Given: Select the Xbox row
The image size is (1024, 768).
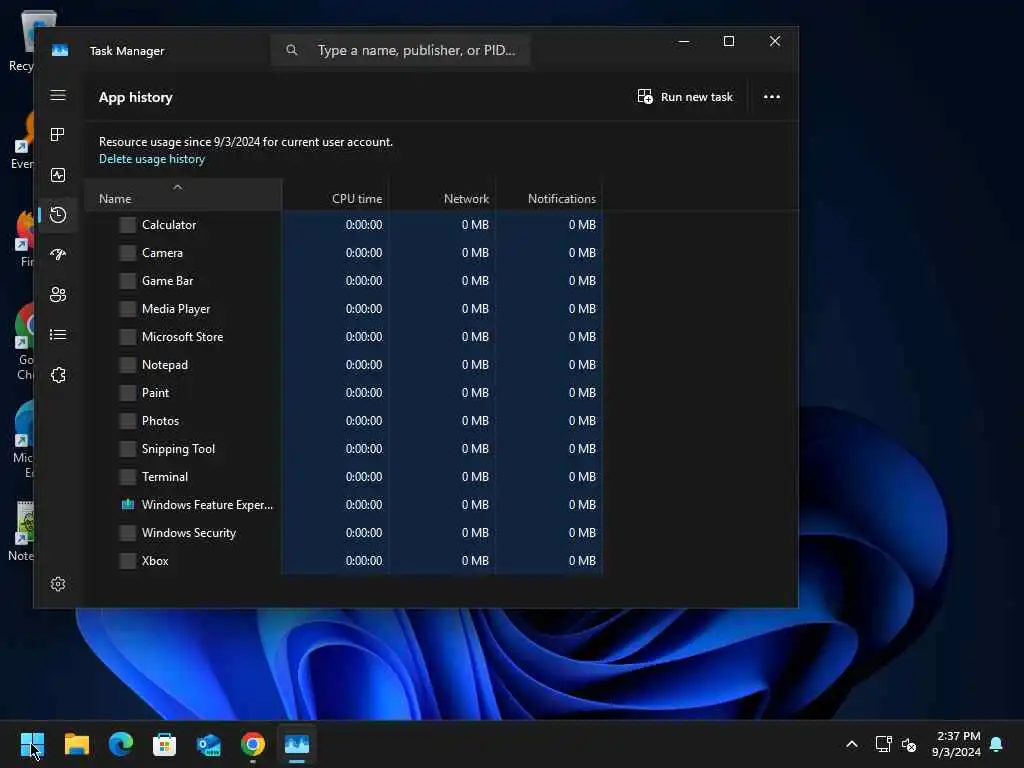Looking at the screenshot, I should pos(344,561).
